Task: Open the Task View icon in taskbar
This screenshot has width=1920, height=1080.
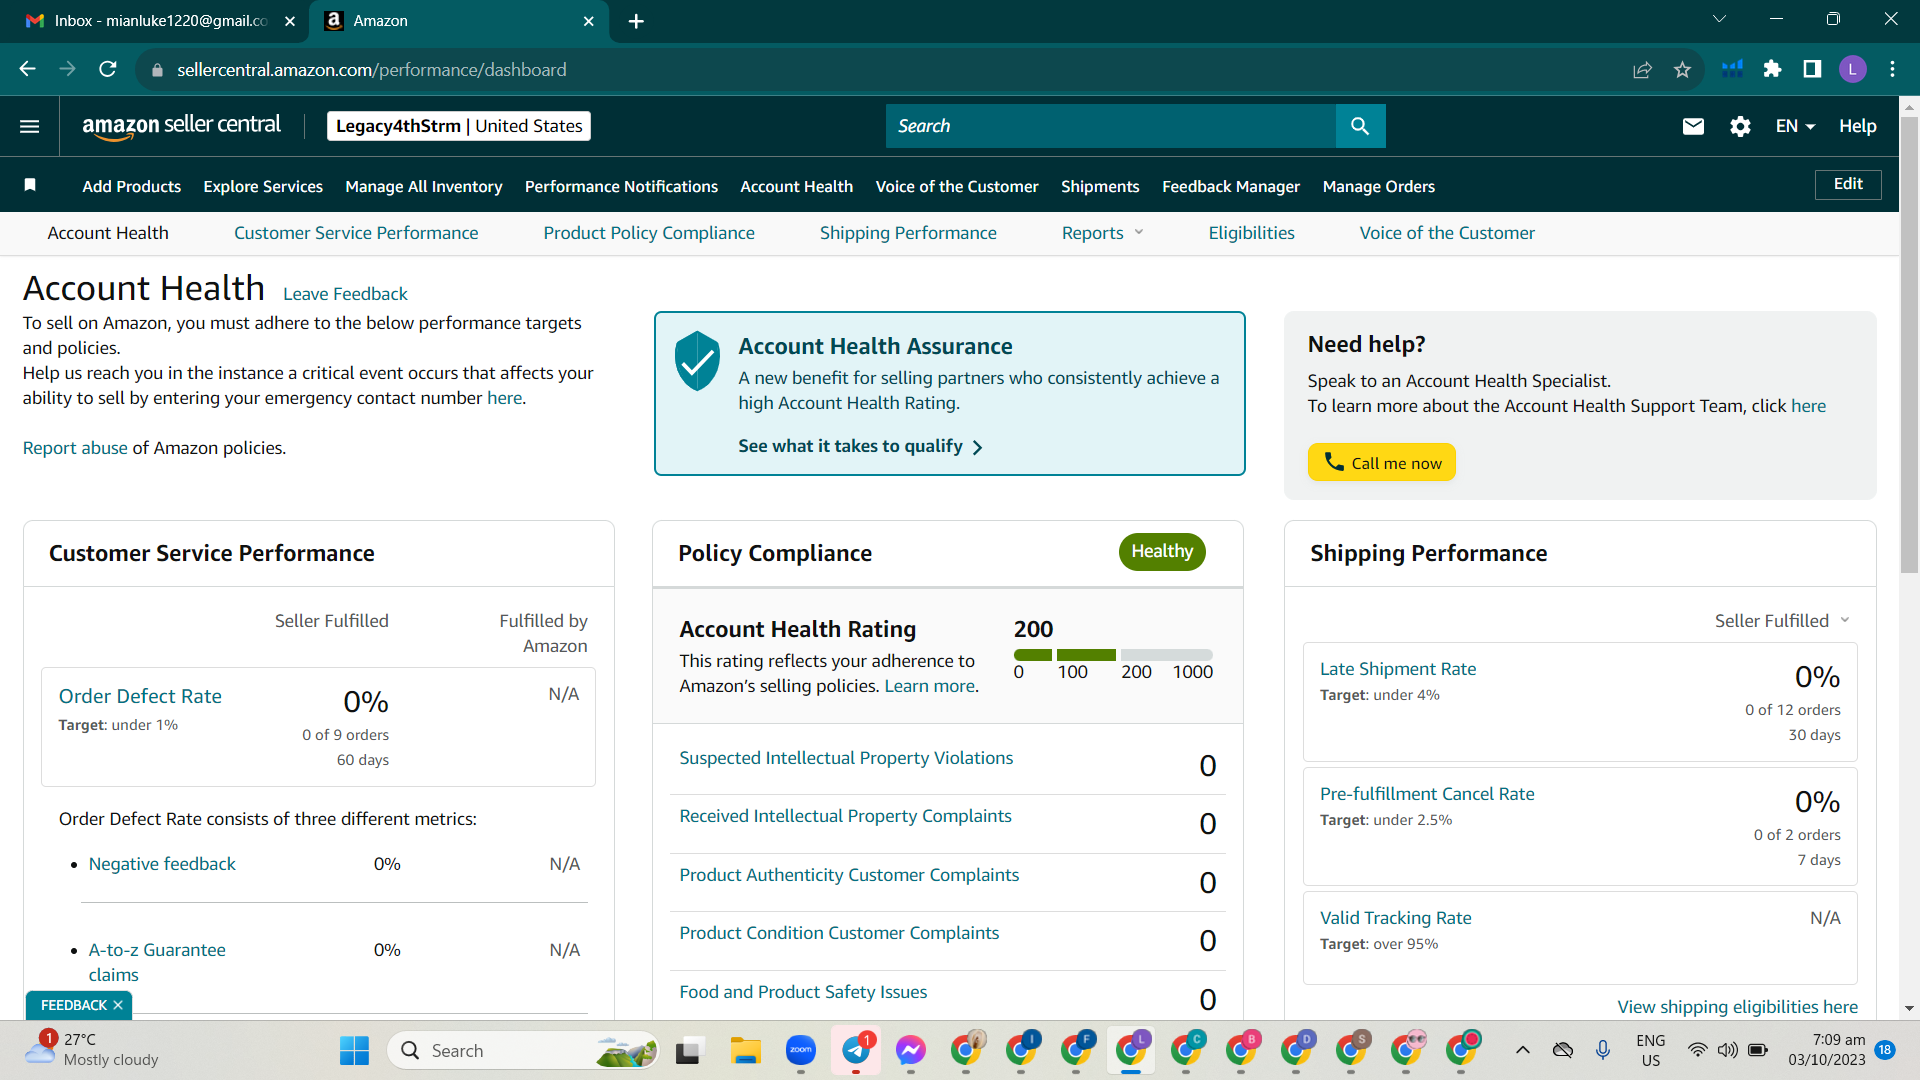Action: 688,1051
